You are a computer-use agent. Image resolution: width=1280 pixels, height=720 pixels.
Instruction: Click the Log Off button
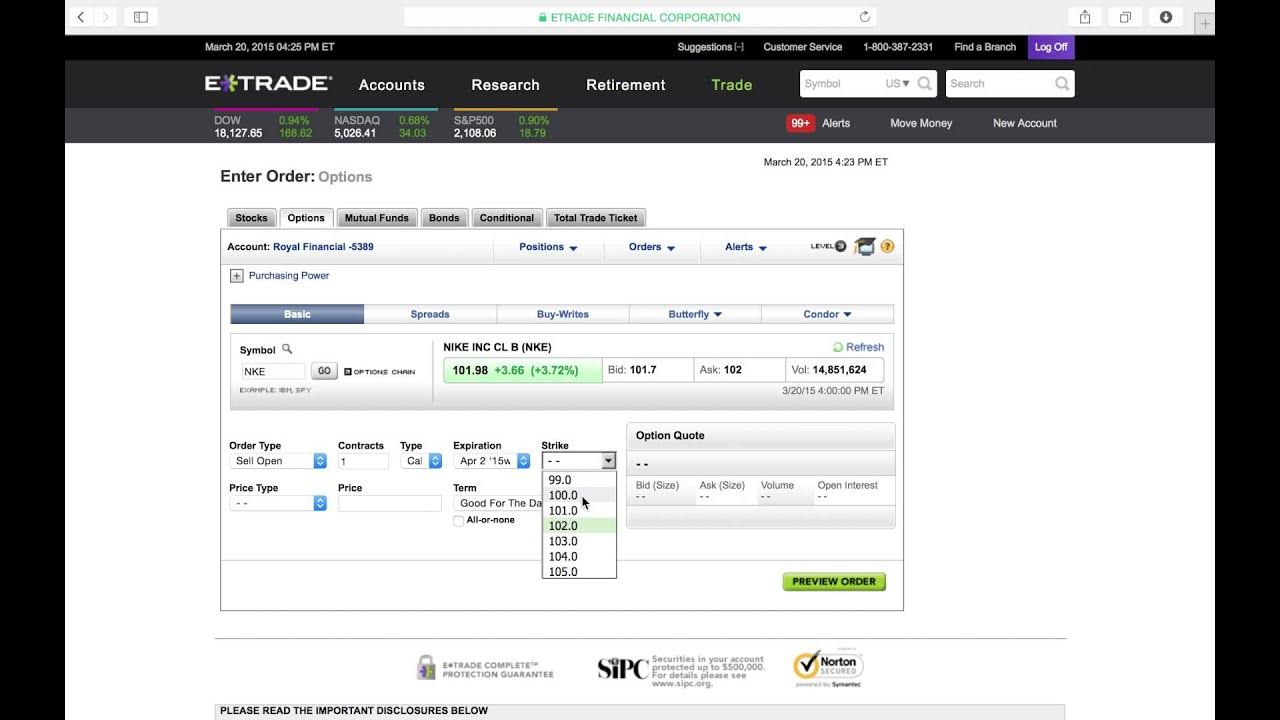1051,47
